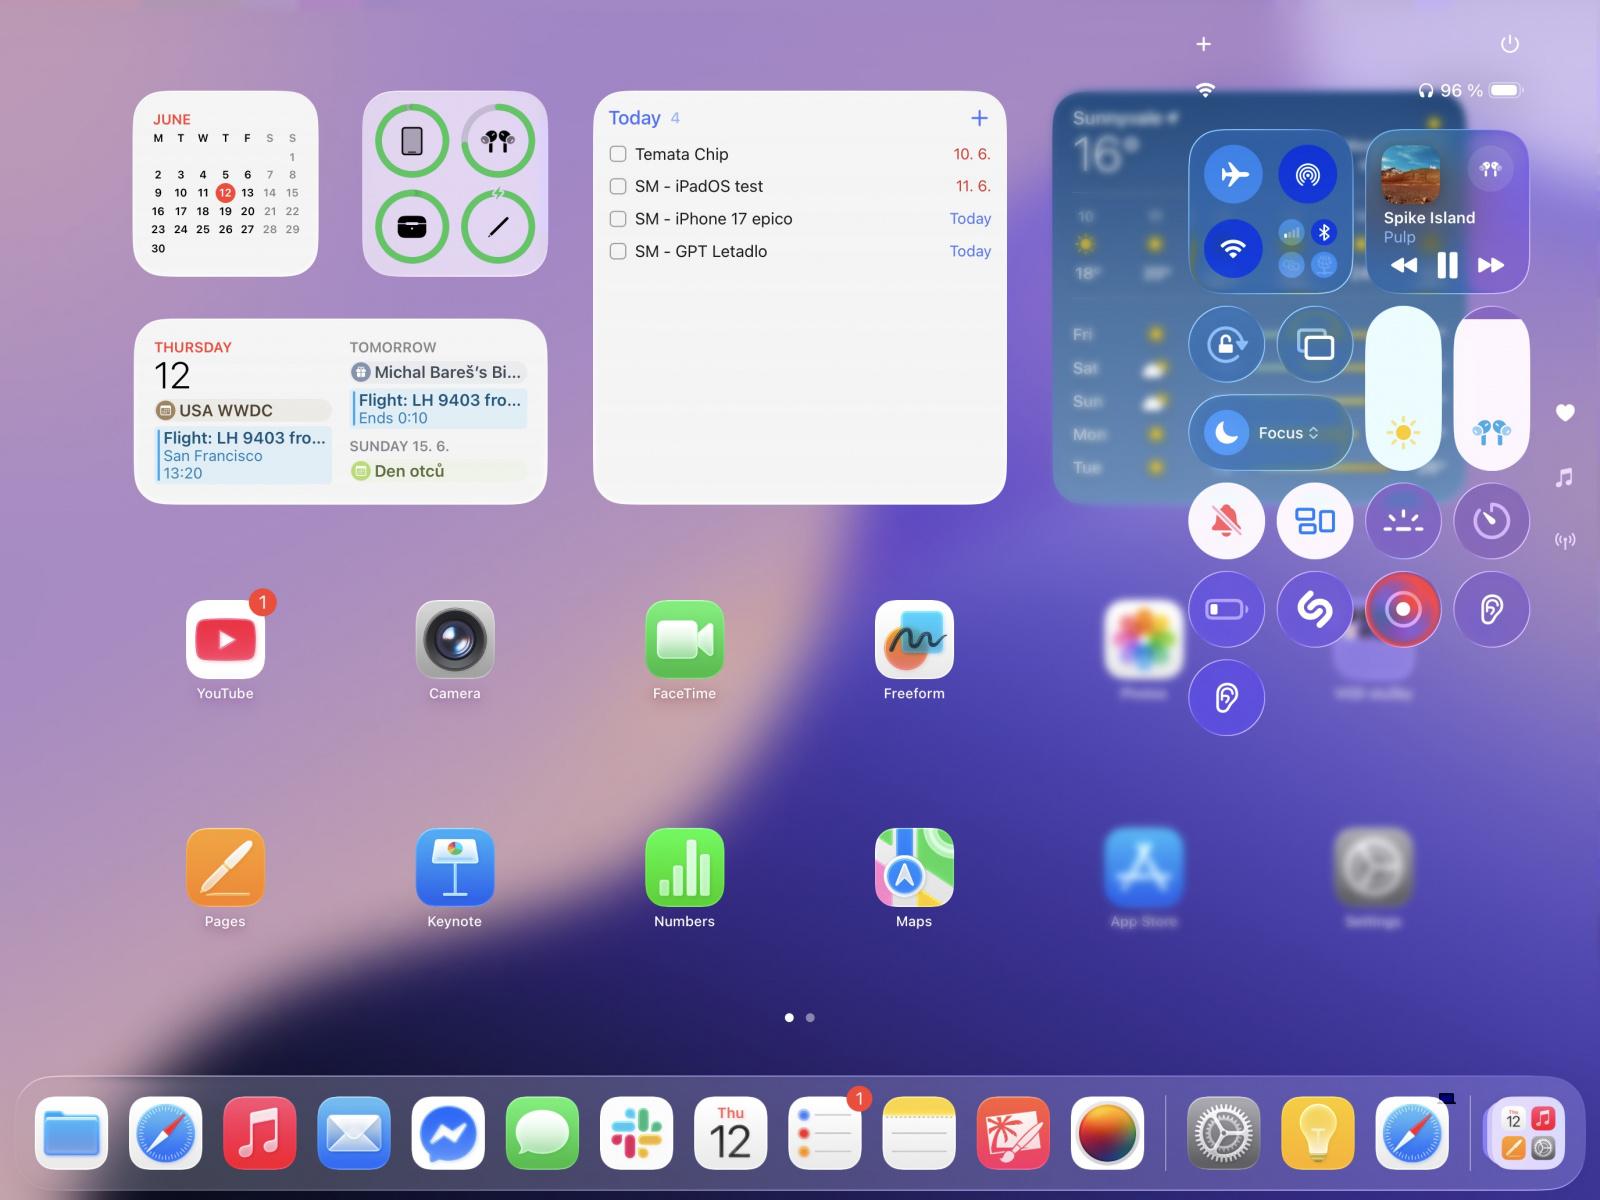Pause Spike Island playback
The image size is (1600, 1200).
[1447, 265]
